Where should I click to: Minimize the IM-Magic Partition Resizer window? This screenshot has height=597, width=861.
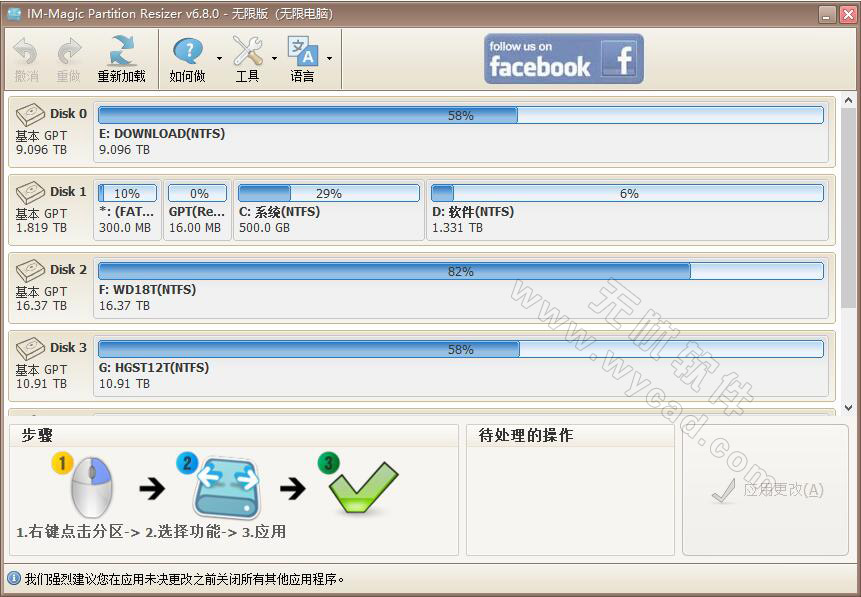point(827,14)
